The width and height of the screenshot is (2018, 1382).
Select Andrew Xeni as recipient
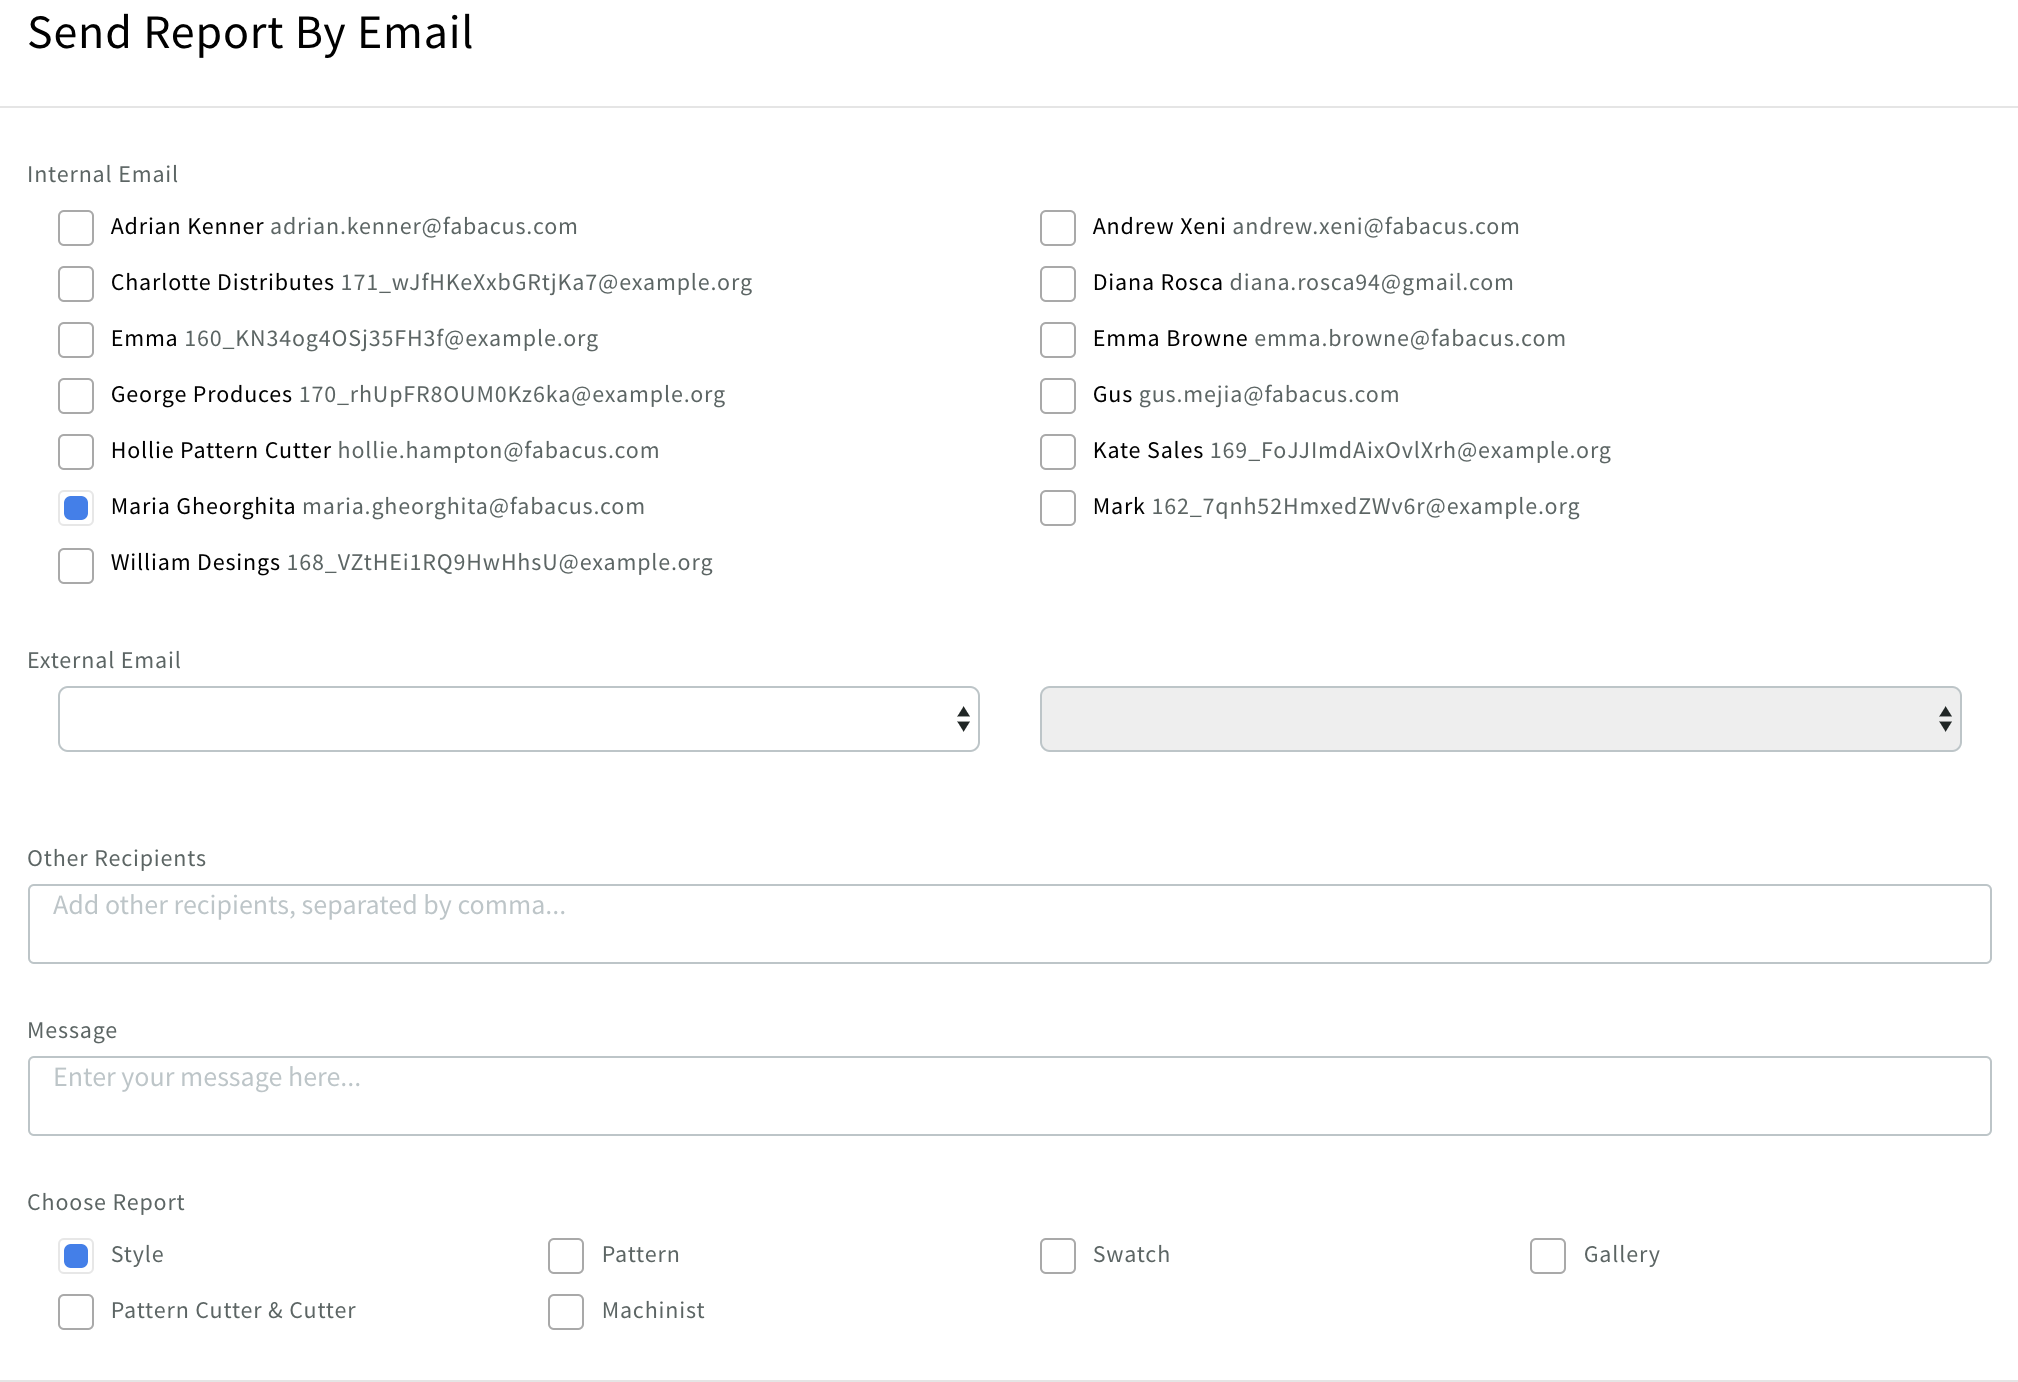tap(1057, 228)
